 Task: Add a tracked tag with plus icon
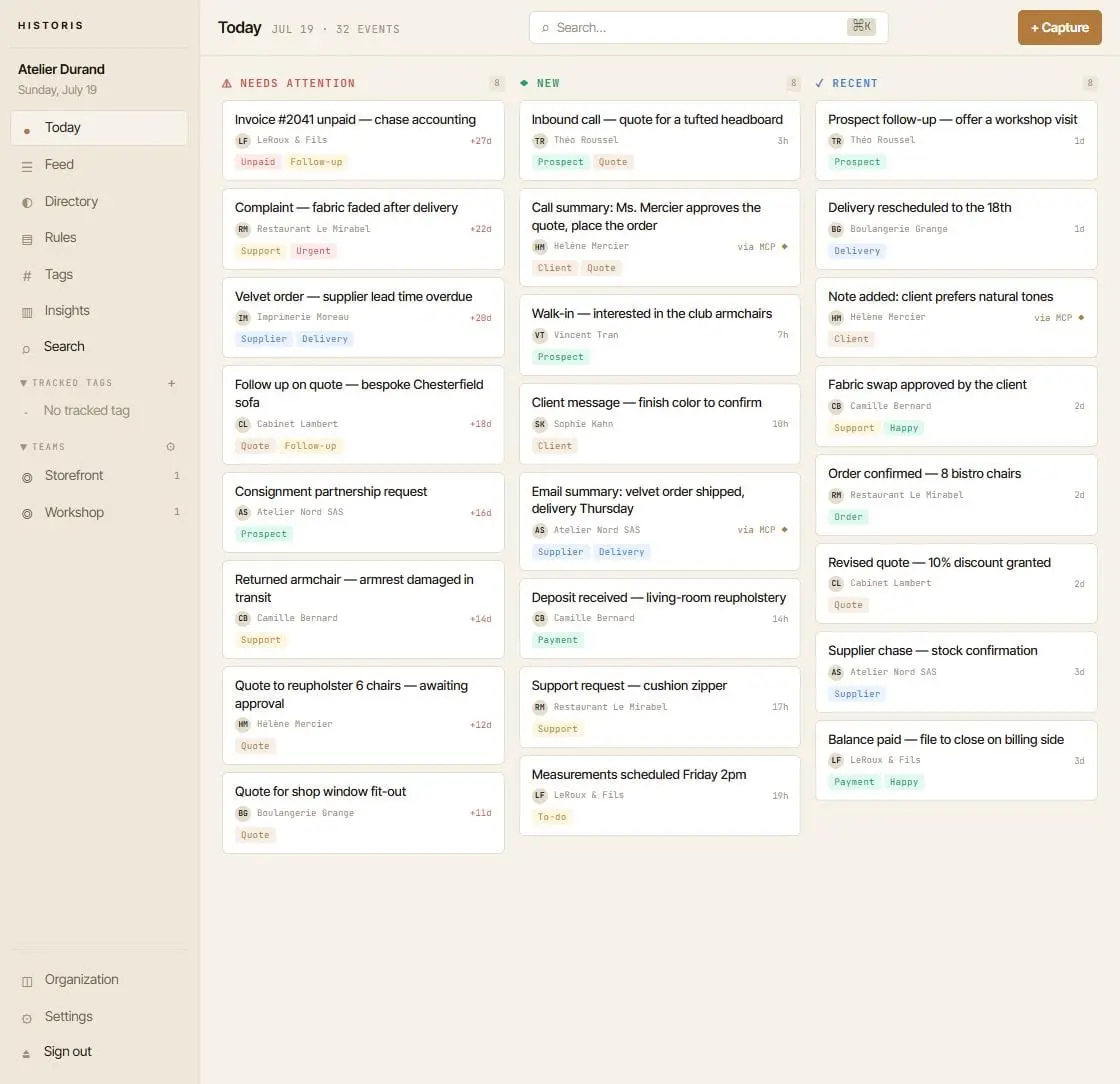point(171,383)
